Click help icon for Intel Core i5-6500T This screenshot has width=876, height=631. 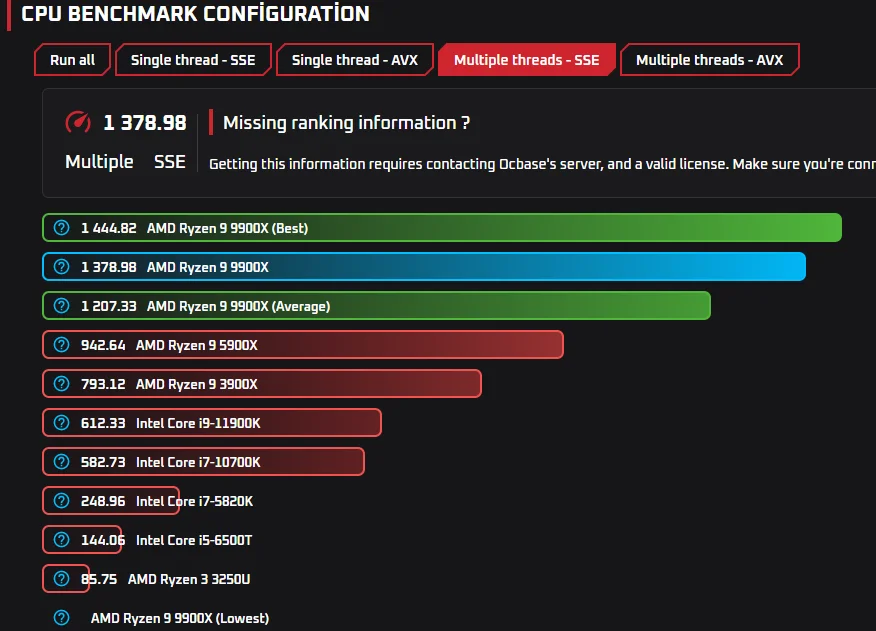click(61, 540)
